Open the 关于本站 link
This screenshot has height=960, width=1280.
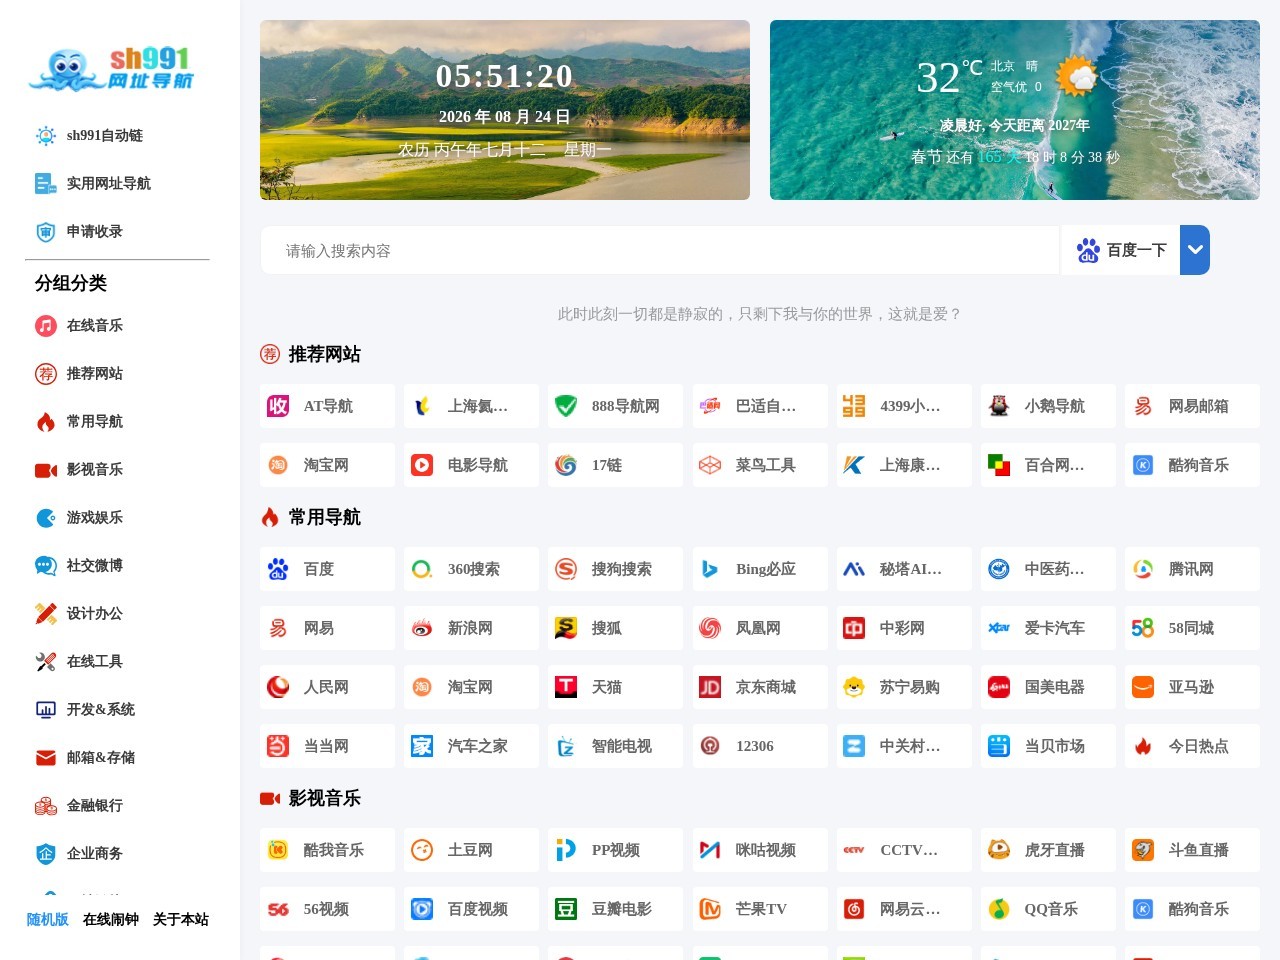(181, 919)
